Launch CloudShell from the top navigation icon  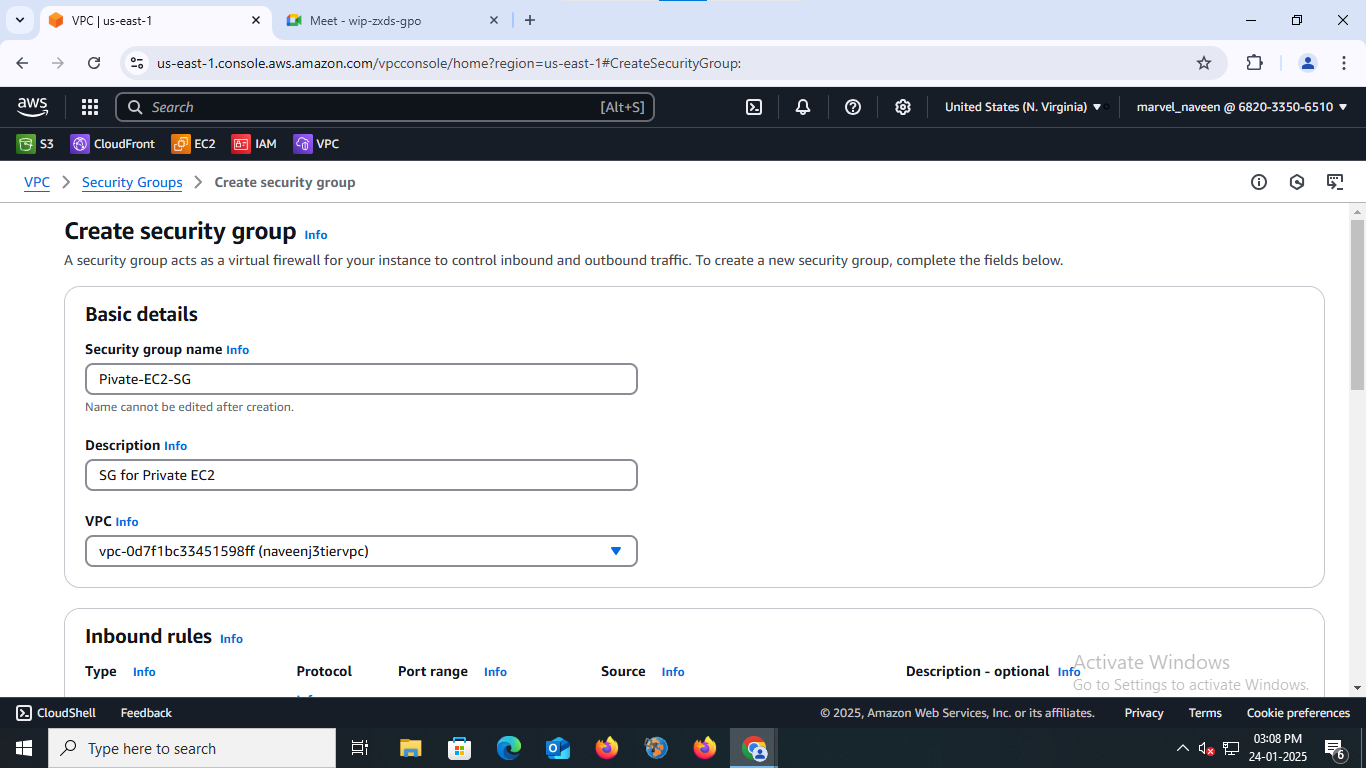[x=754, y=107]
